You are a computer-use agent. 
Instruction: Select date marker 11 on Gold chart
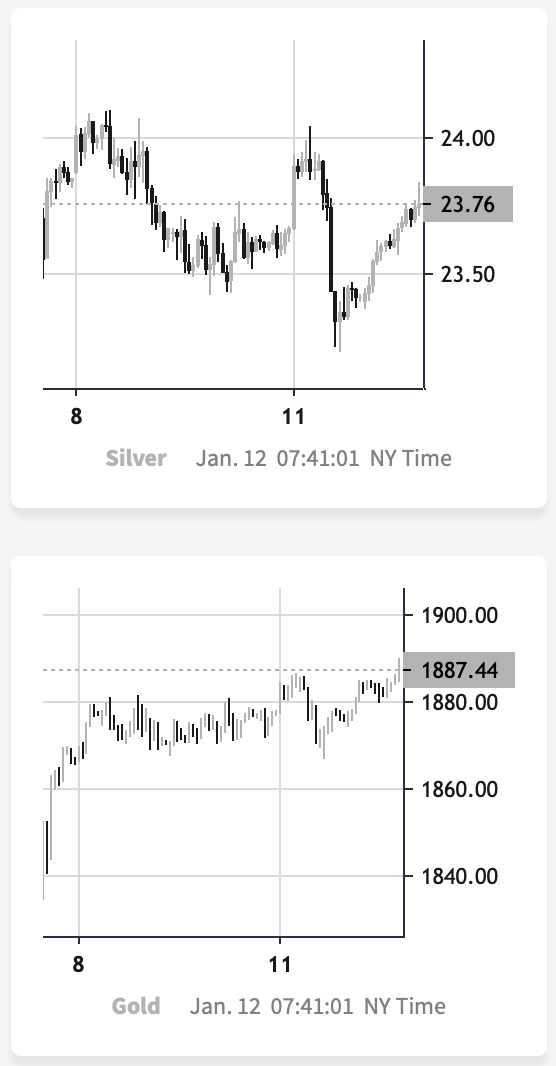point(280,964)
